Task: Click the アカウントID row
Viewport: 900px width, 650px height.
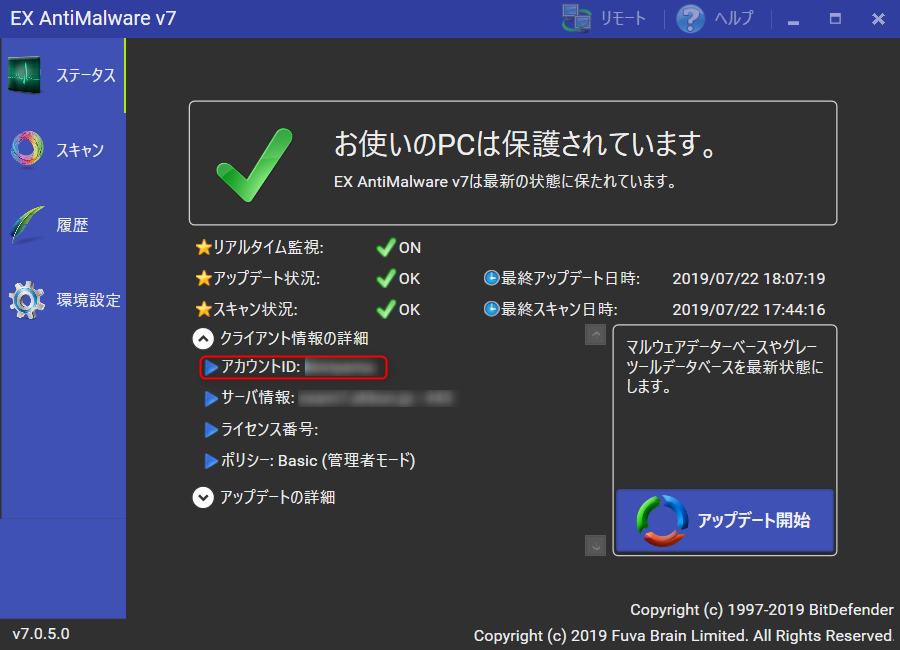Action: 293,367
